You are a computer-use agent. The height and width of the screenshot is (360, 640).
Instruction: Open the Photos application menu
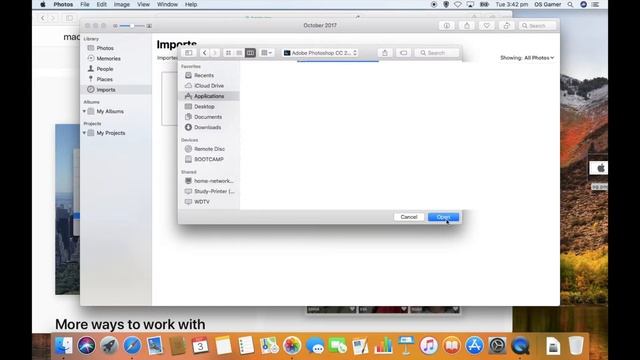pyautogui.click(x=63, y=4)
